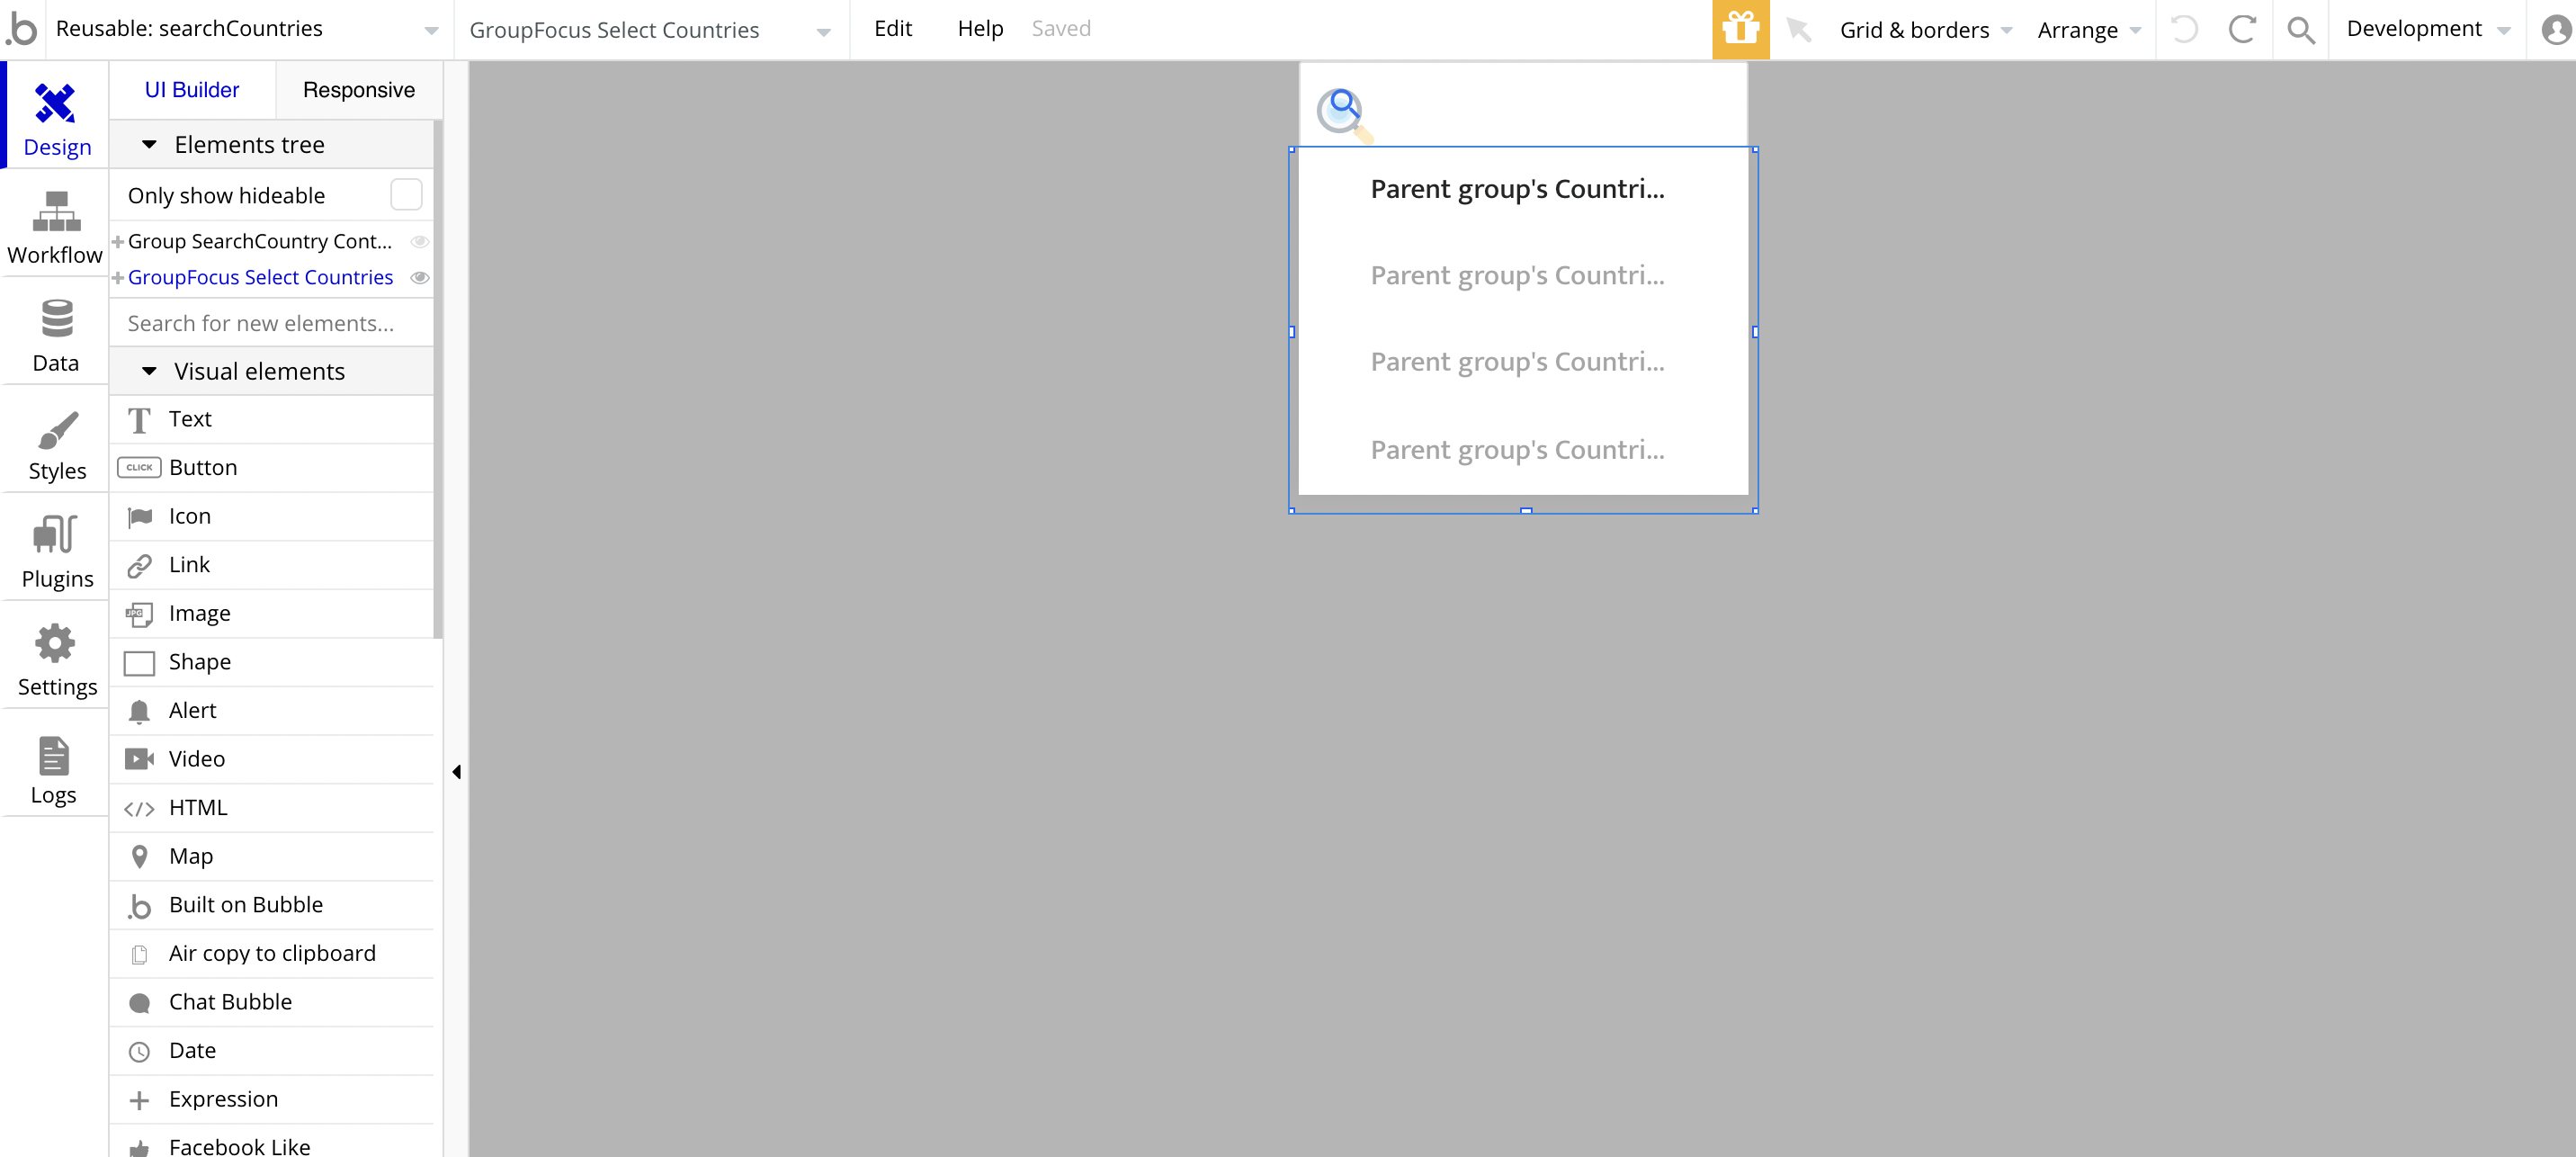Open the Edit menu
2576x1157 pixels.
[x=892, y=29]
